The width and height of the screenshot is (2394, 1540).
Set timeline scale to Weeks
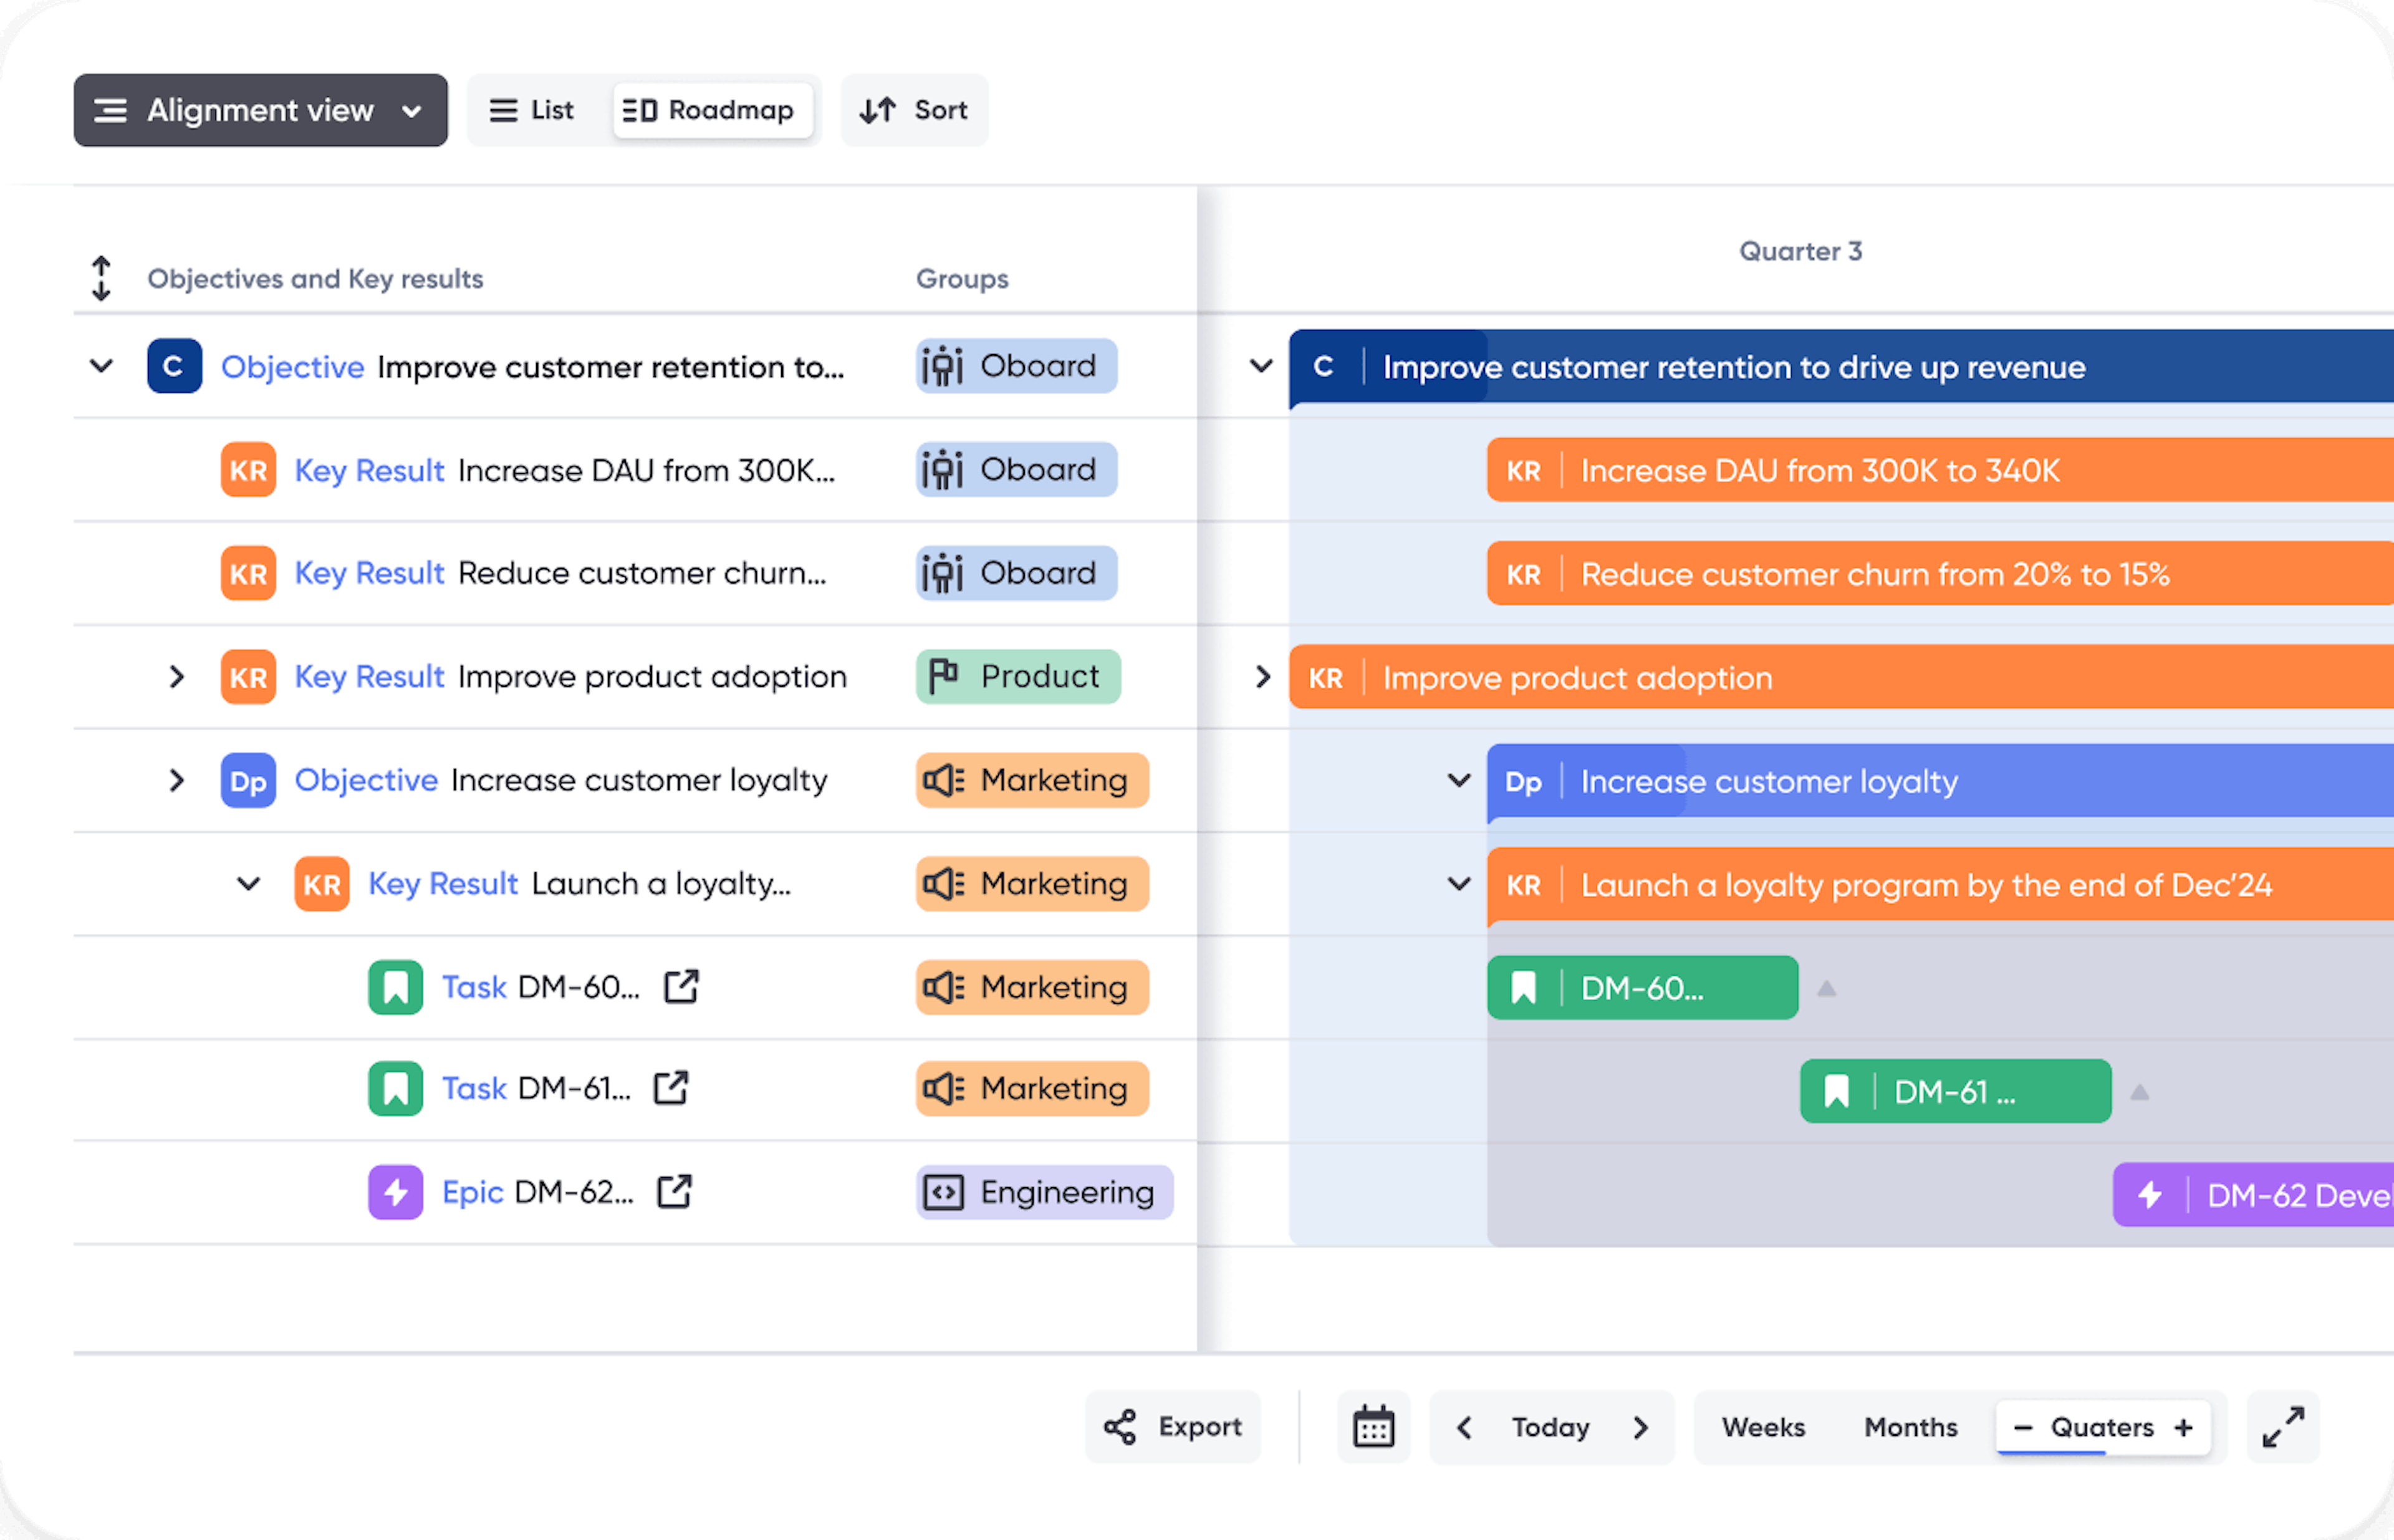pyautogui.click(x=1763, y=1427)
